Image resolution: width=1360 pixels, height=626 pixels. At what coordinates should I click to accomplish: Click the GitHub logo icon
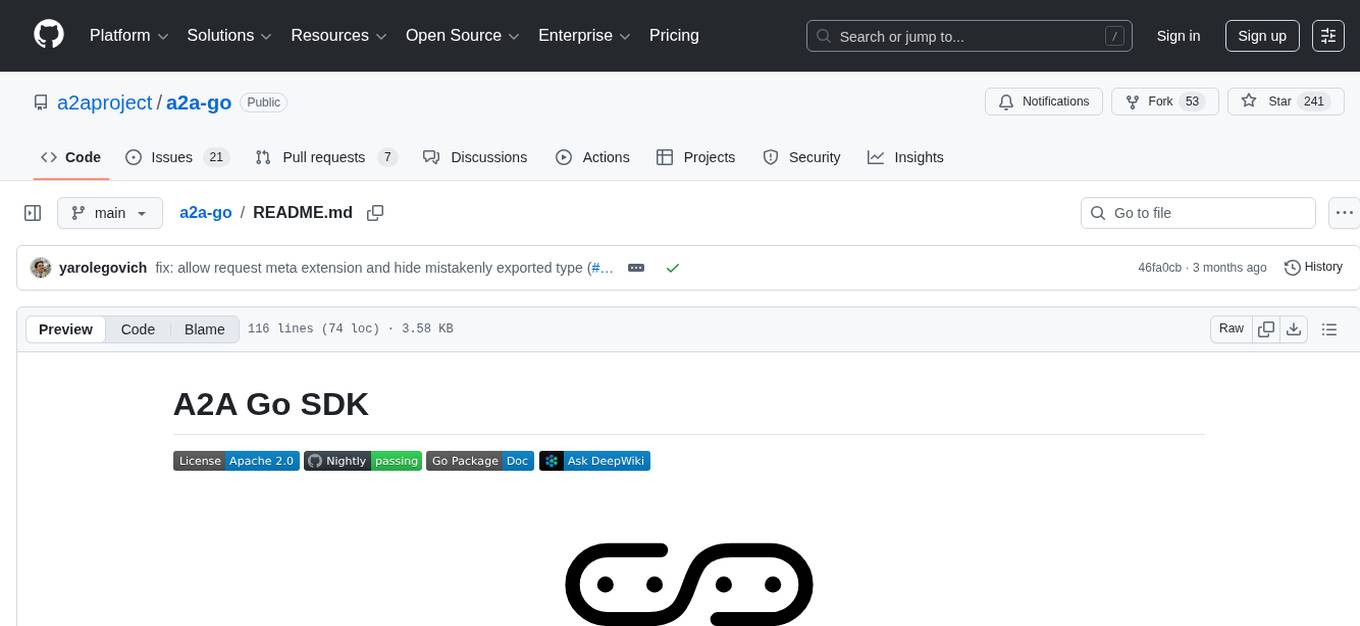tap(49, 35)
